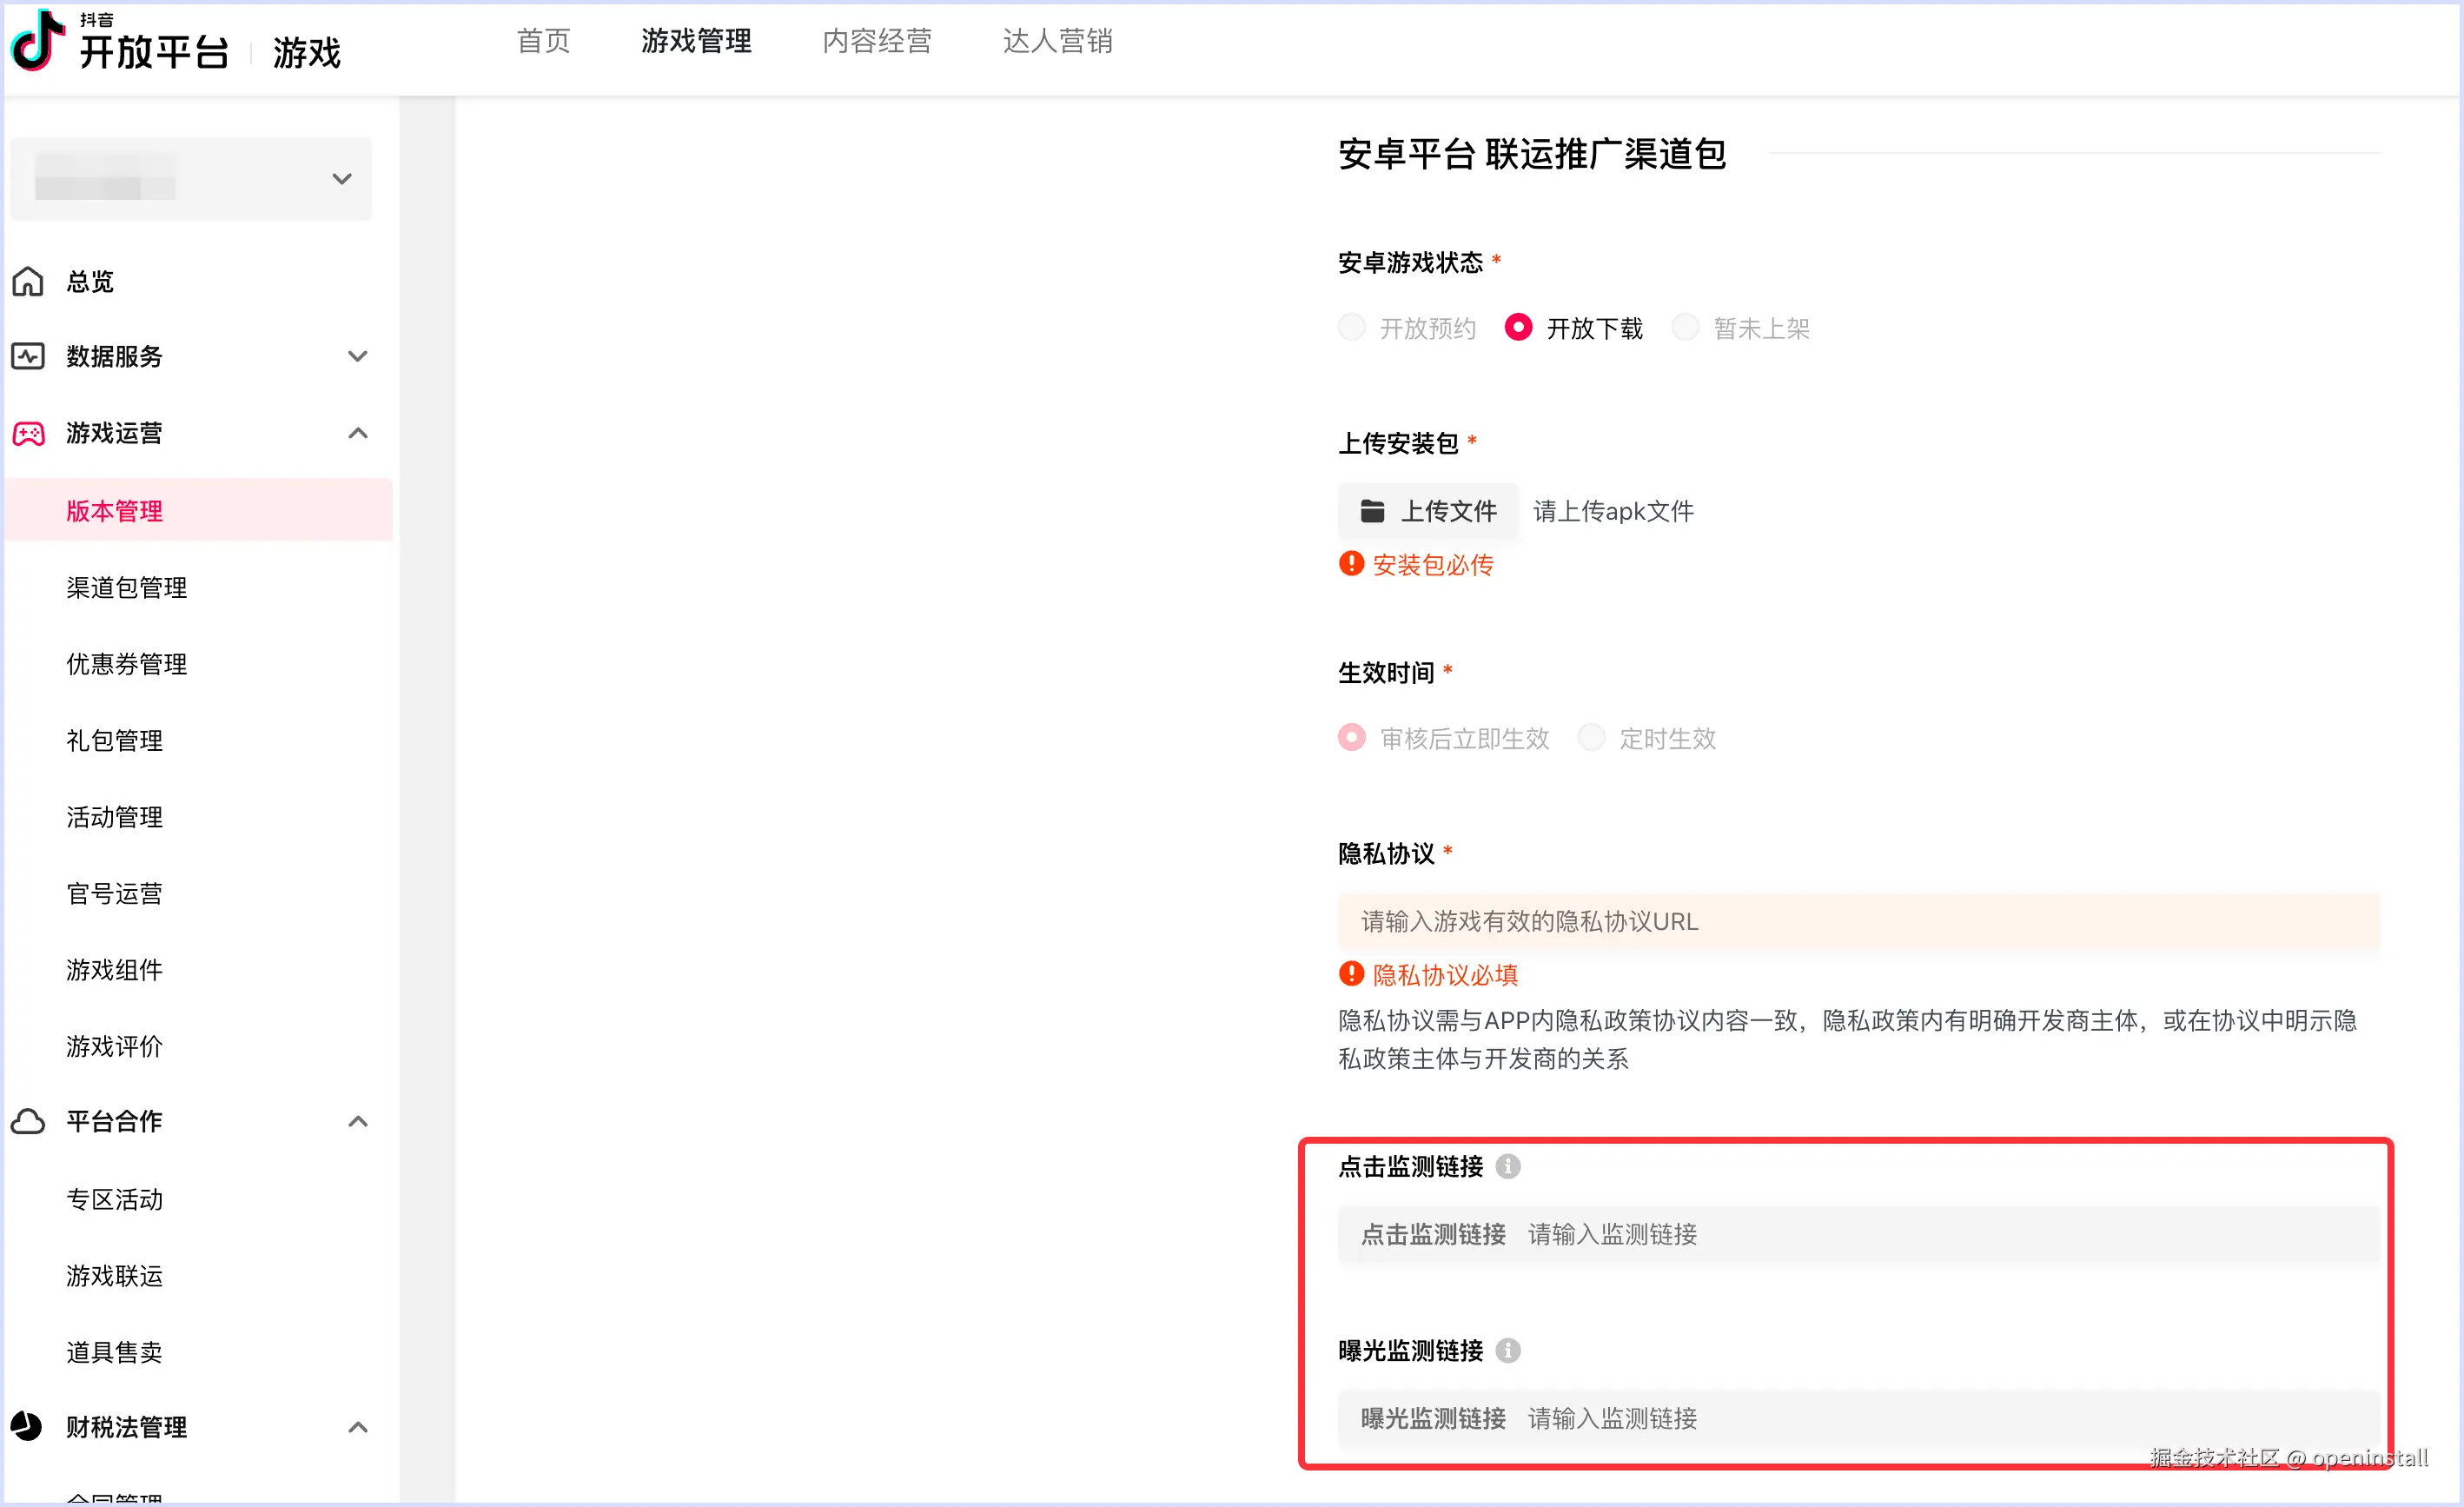Viewport: 2464px width, 1507px height.
Task: Click info icon next to 曝光监测链接
Action: (1507, 1350)
